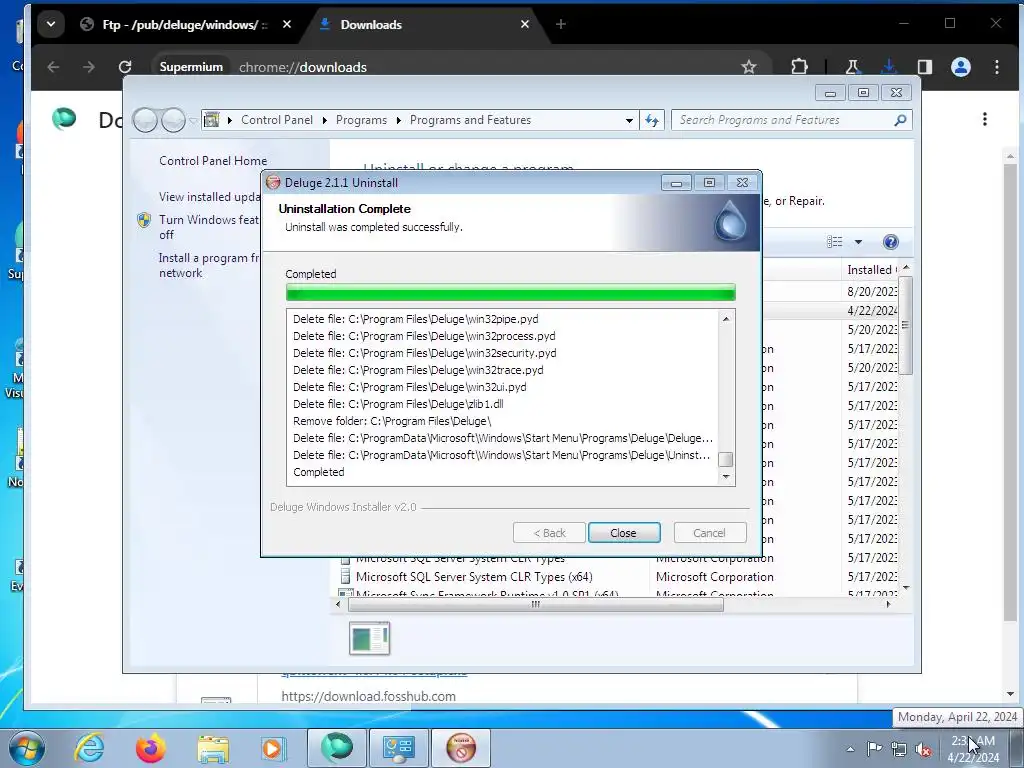Bookmark page with the star icon

(749, 67)
